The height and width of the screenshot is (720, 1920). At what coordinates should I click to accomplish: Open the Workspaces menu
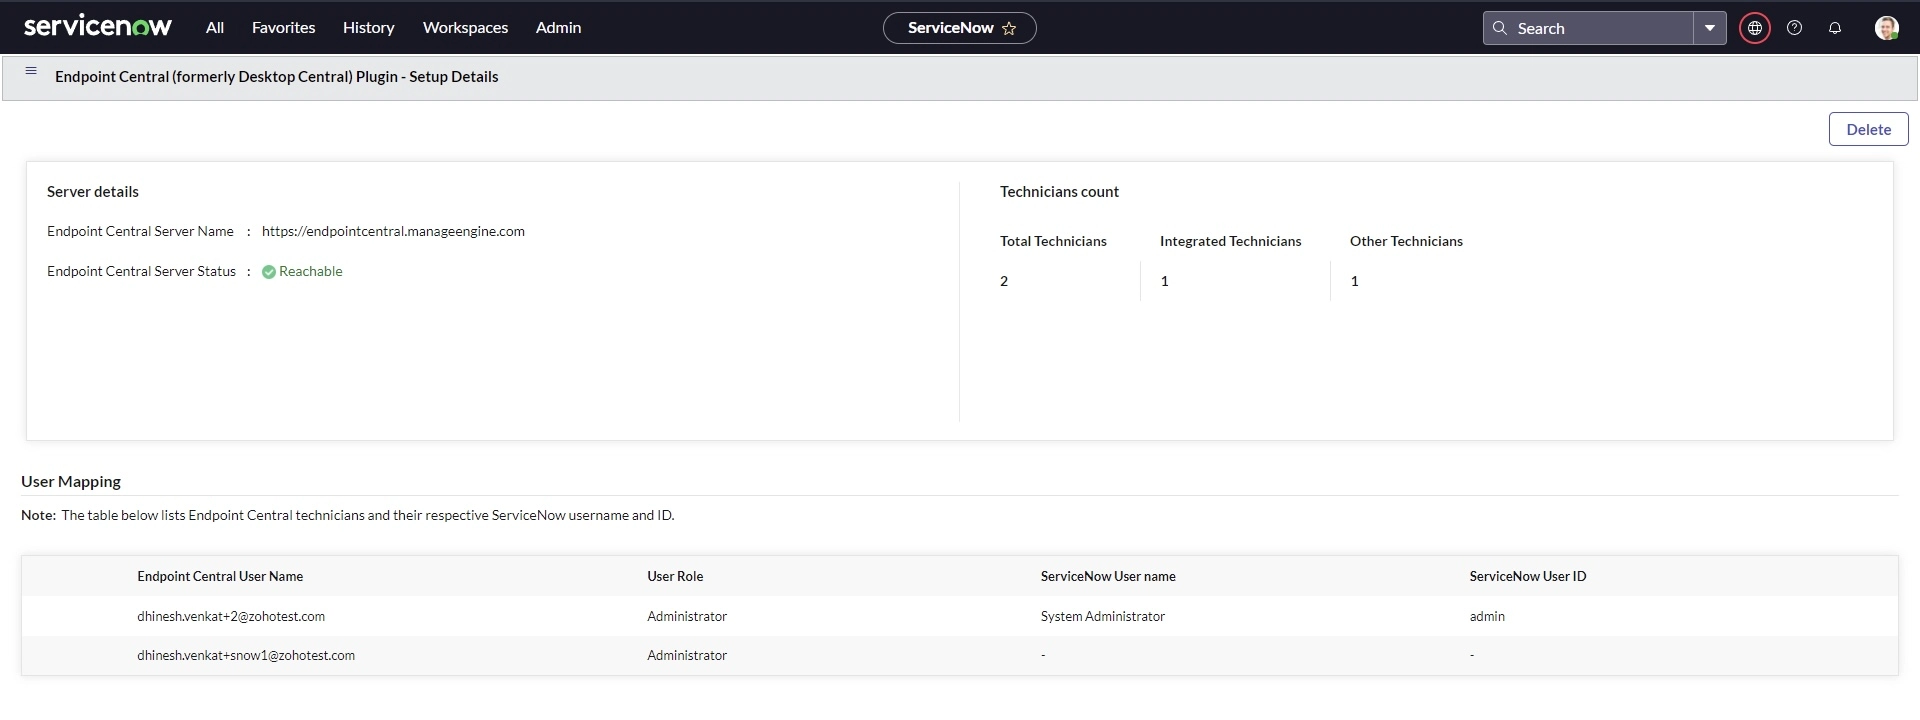pyautogui.click(x=466, y=28)
